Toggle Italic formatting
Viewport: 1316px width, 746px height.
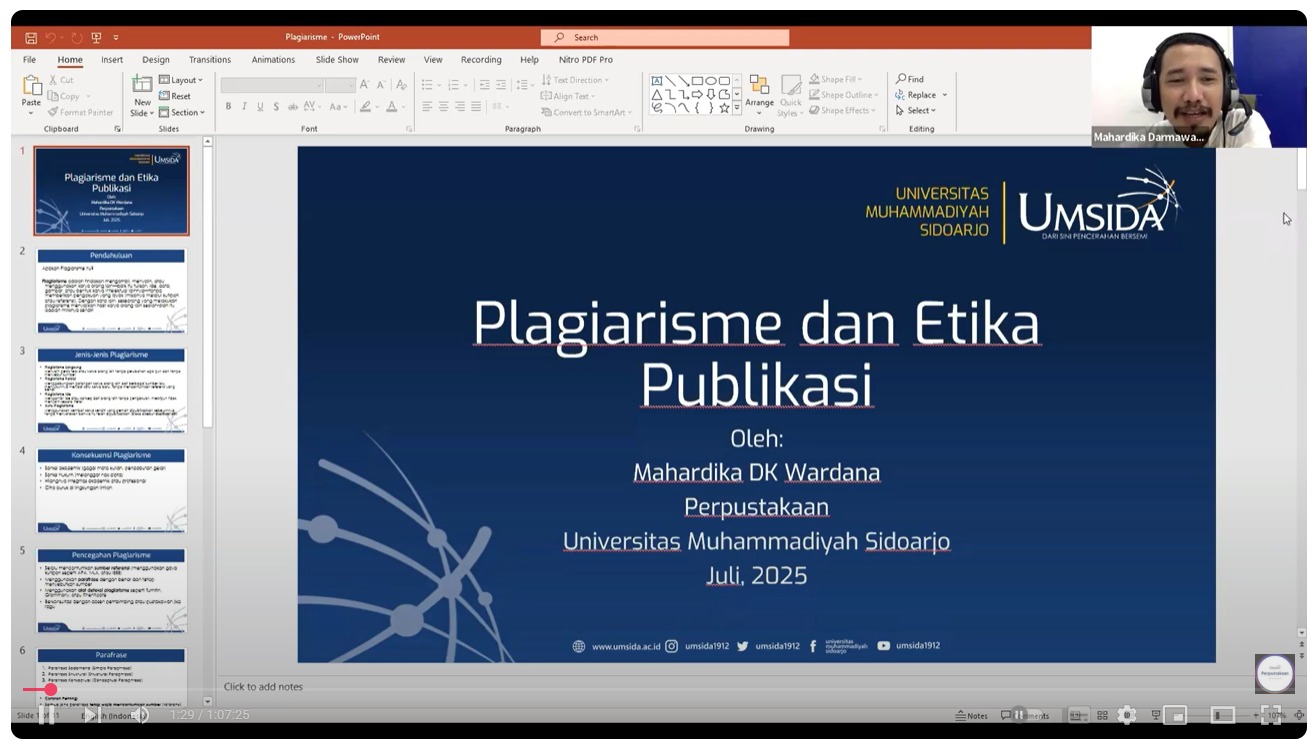tap(244, 106)
